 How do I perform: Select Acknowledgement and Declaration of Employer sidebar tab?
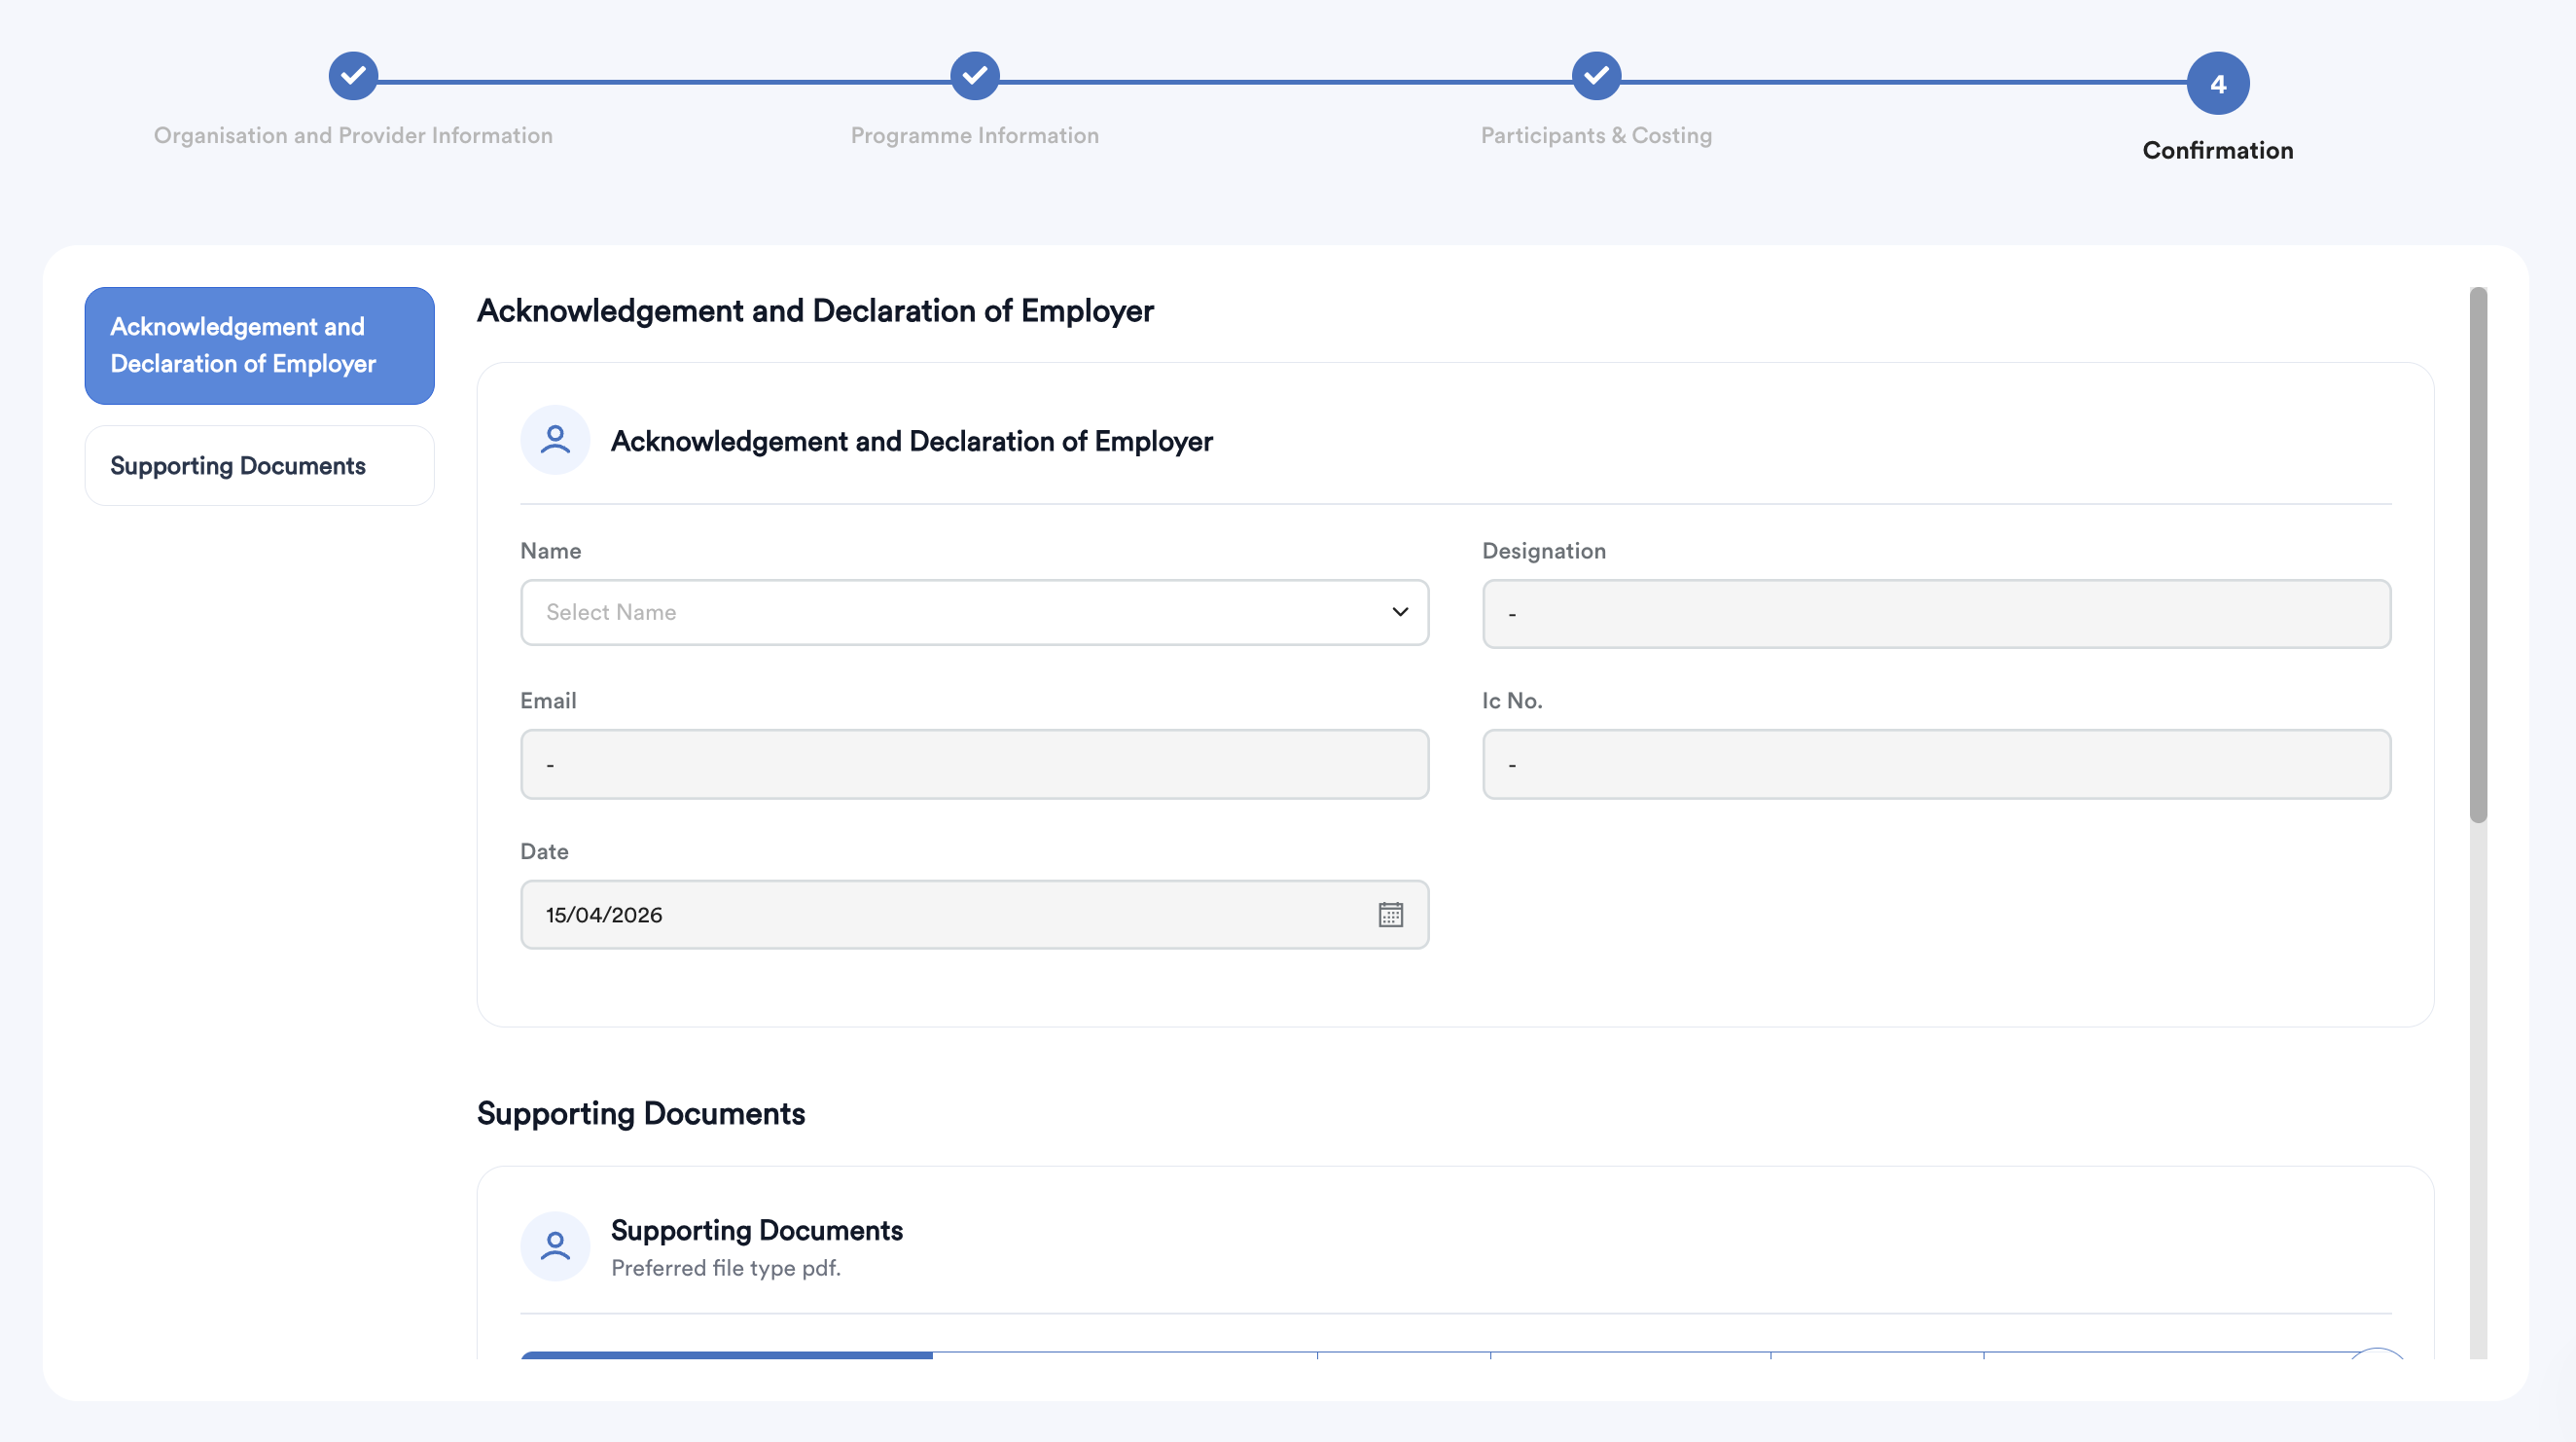click(259, 345)
